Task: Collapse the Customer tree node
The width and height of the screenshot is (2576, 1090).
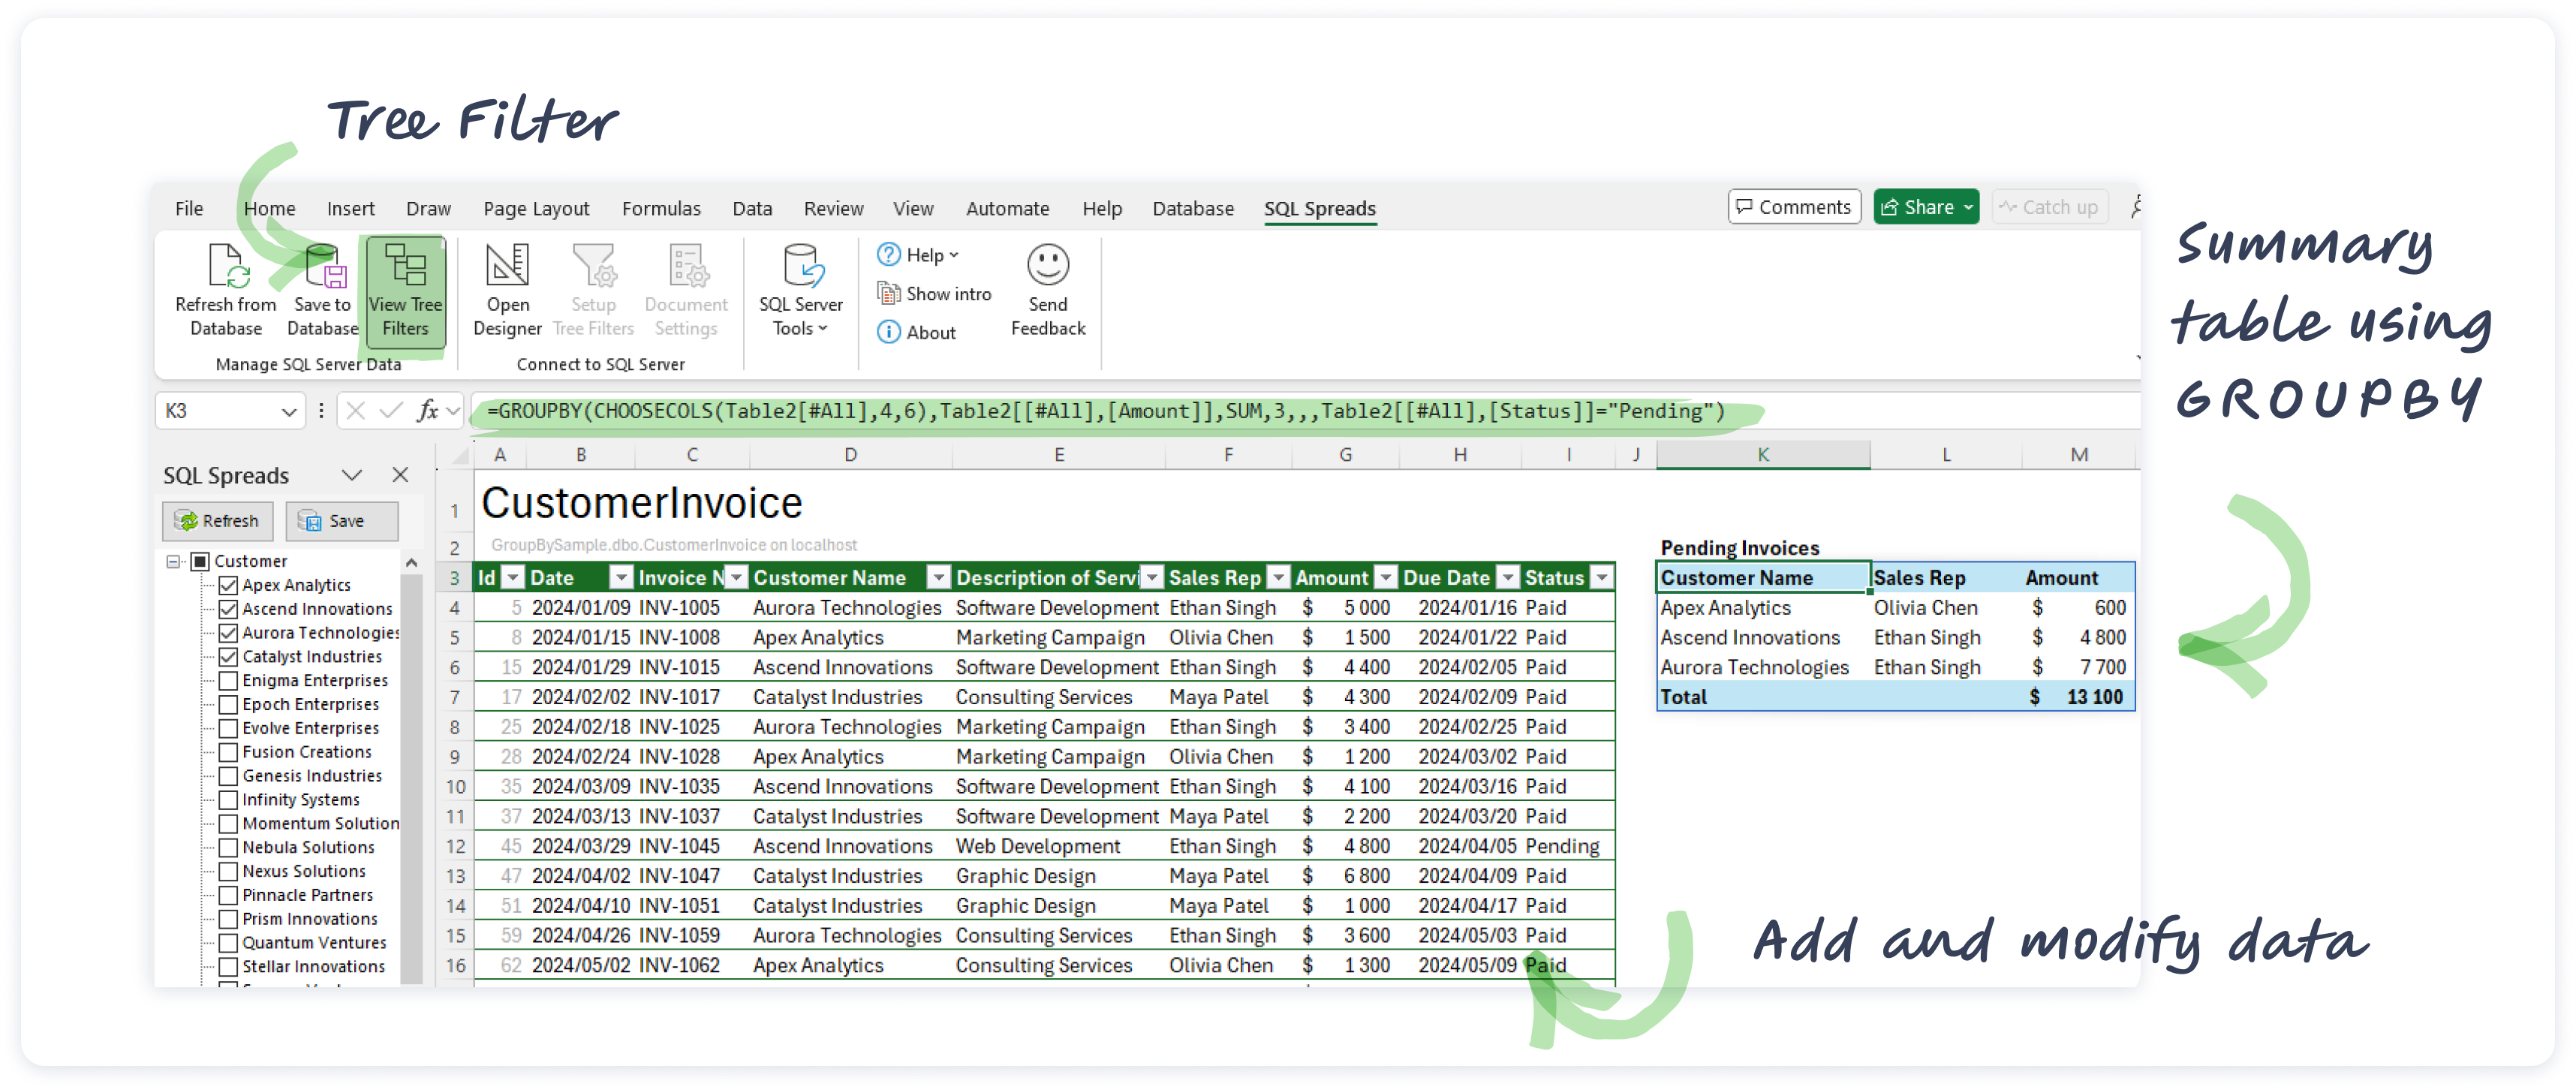Action: pyautogui.click(x=174, y=561)
